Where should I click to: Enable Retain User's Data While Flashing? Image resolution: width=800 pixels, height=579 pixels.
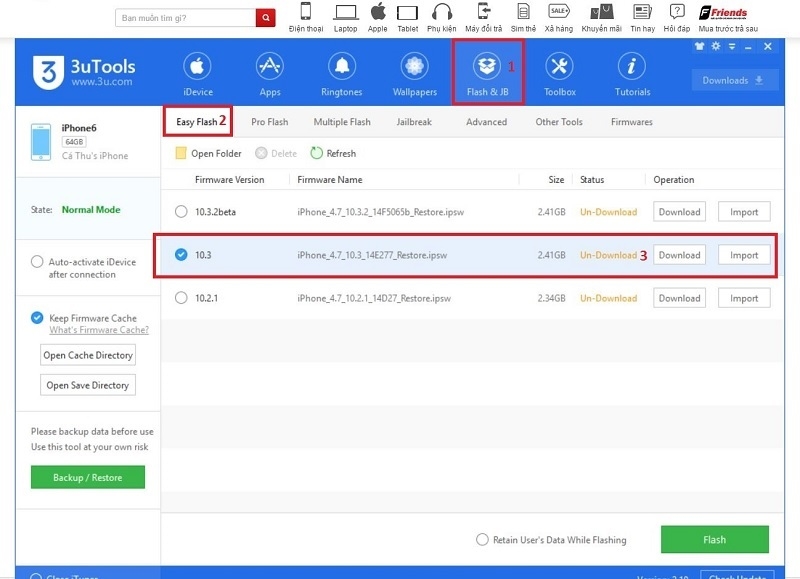[481, 539]
